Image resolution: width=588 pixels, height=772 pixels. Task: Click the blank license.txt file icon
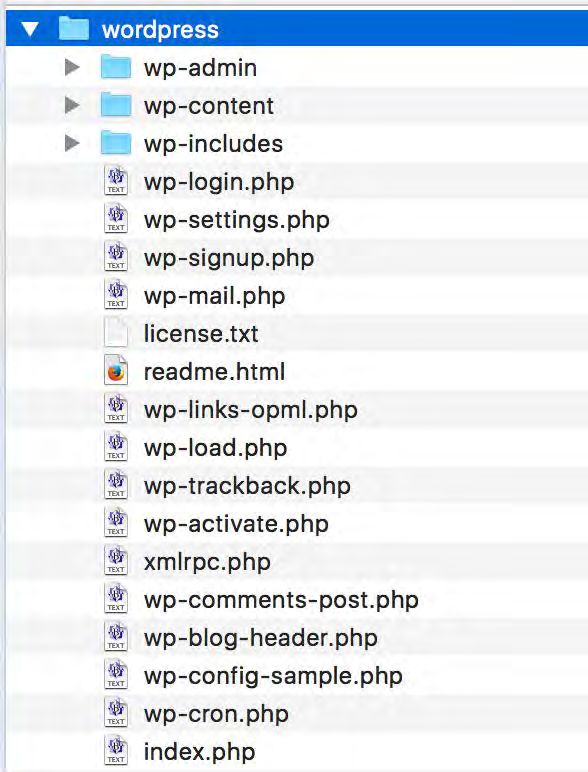tap(116, 333)
